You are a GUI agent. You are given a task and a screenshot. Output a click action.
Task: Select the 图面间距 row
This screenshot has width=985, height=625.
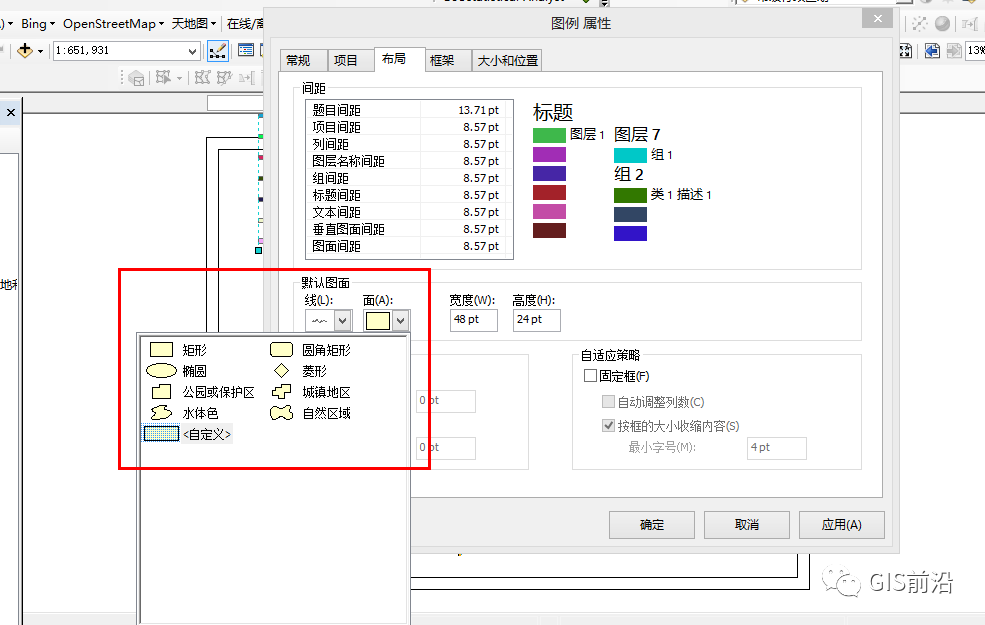(x=409, y=246)
